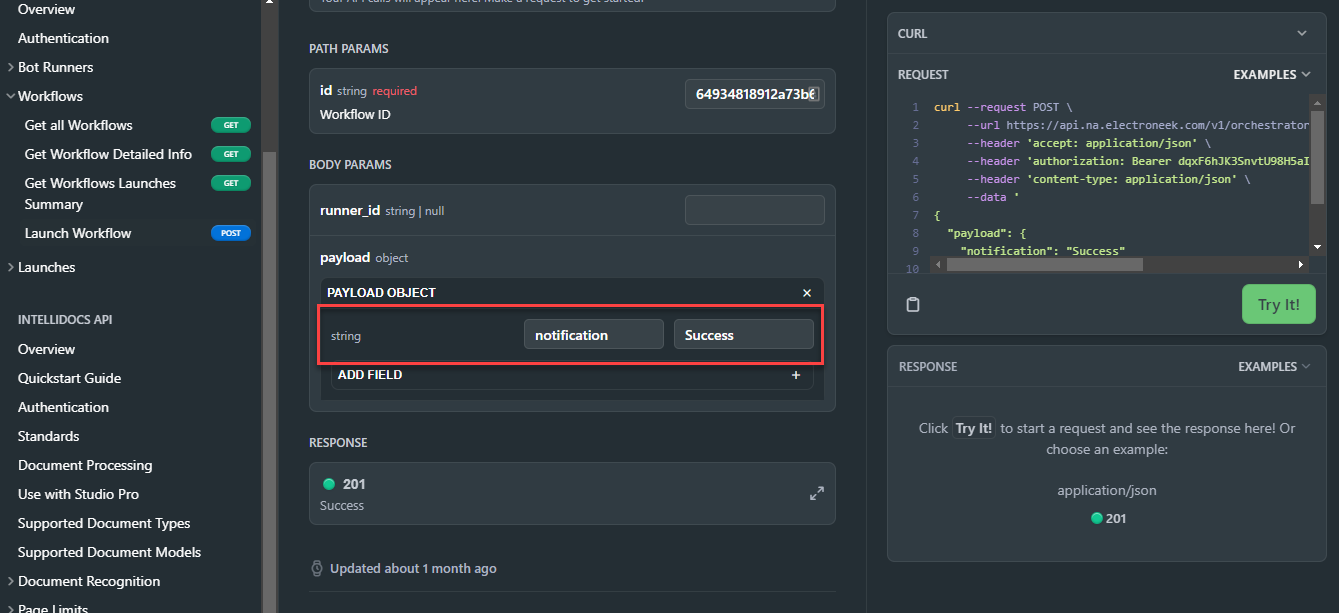The height and width of the screenshot is (613, 1339).
Task: Click the code block horizontal scrollbar
Action: tap(1044, 265)
